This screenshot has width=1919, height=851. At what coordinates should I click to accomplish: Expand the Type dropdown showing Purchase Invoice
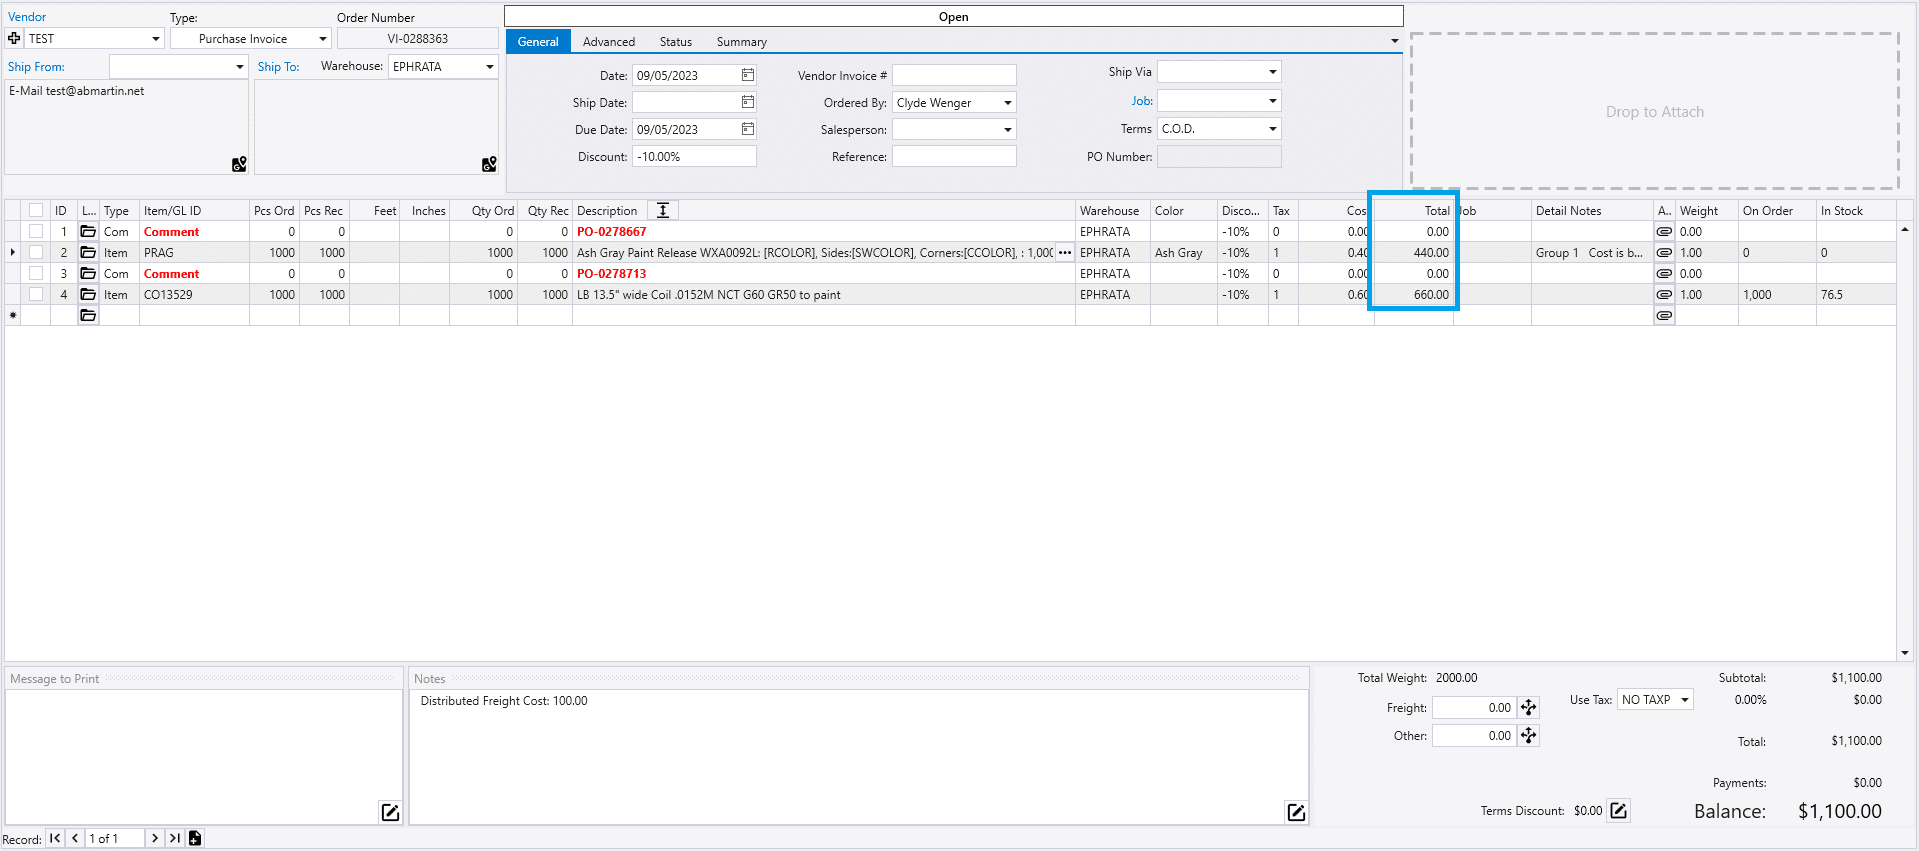322,39
